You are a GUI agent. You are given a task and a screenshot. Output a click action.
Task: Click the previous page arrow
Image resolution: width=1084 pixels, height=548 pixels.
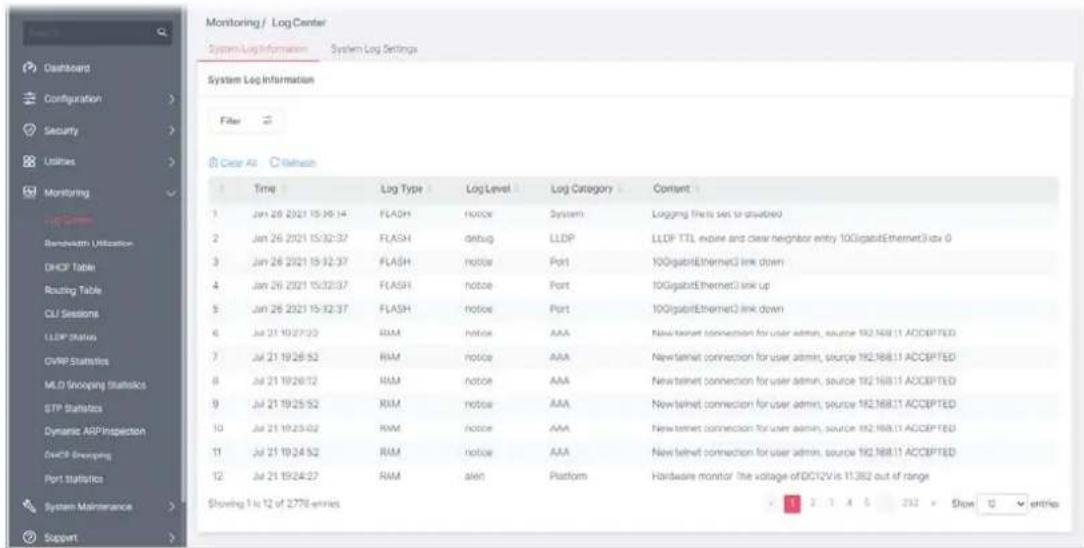tap(772, 504)
